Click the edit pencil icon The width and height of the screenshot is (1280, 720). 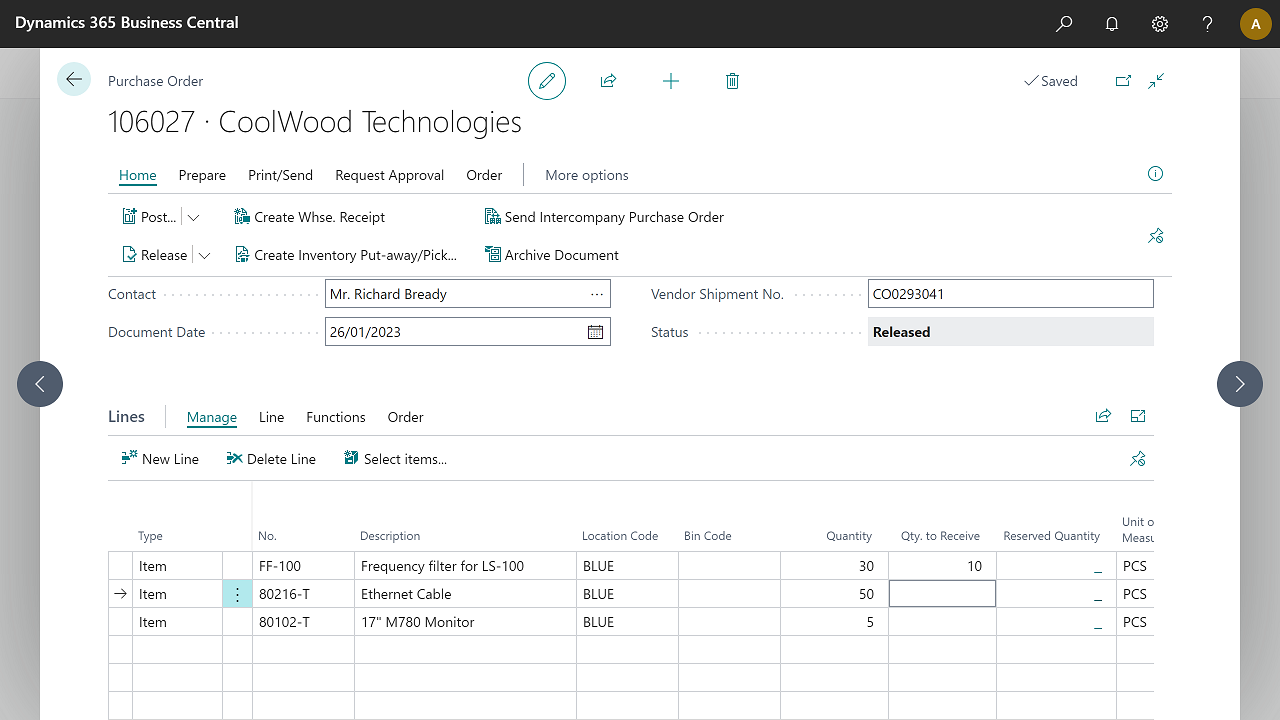(547, 81)
